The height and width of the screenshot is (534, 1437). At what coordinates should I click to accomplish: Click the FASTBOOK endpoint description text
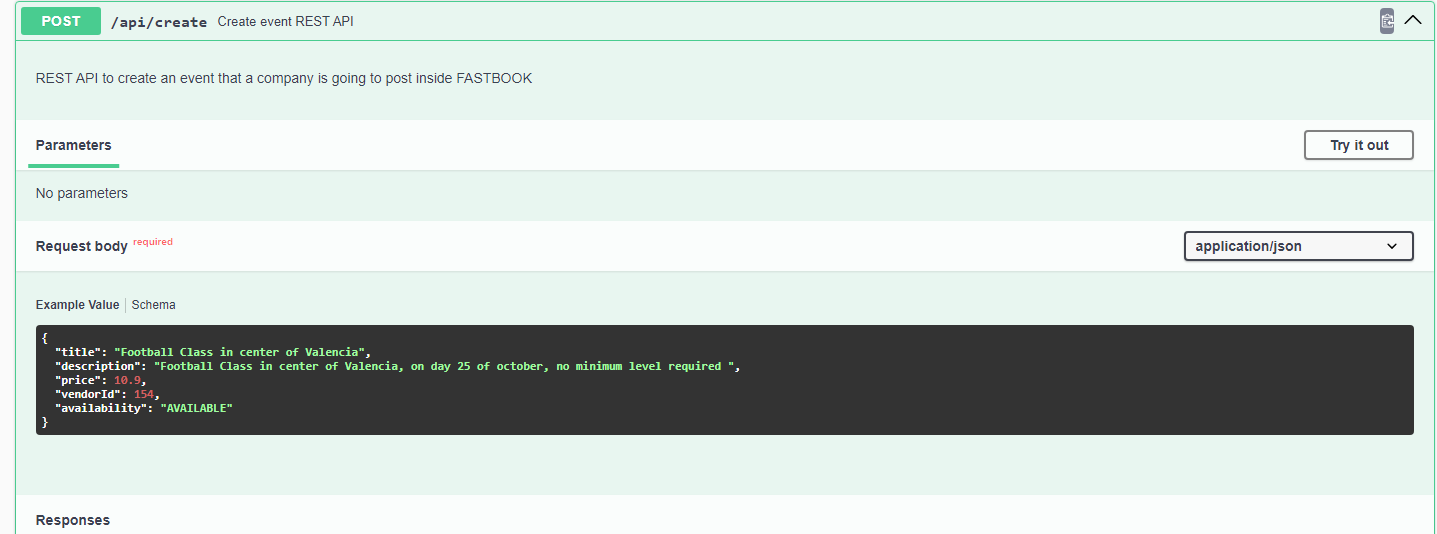(284, 78)
